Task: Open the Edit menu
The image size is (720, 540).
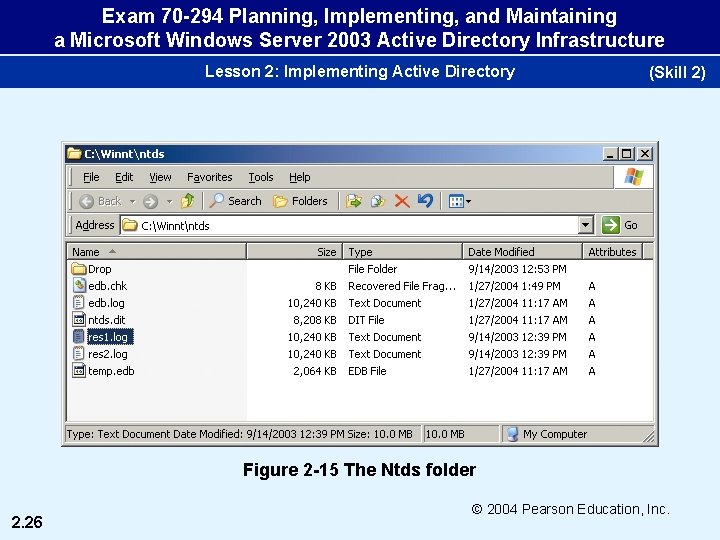Action: click(124, 177)
